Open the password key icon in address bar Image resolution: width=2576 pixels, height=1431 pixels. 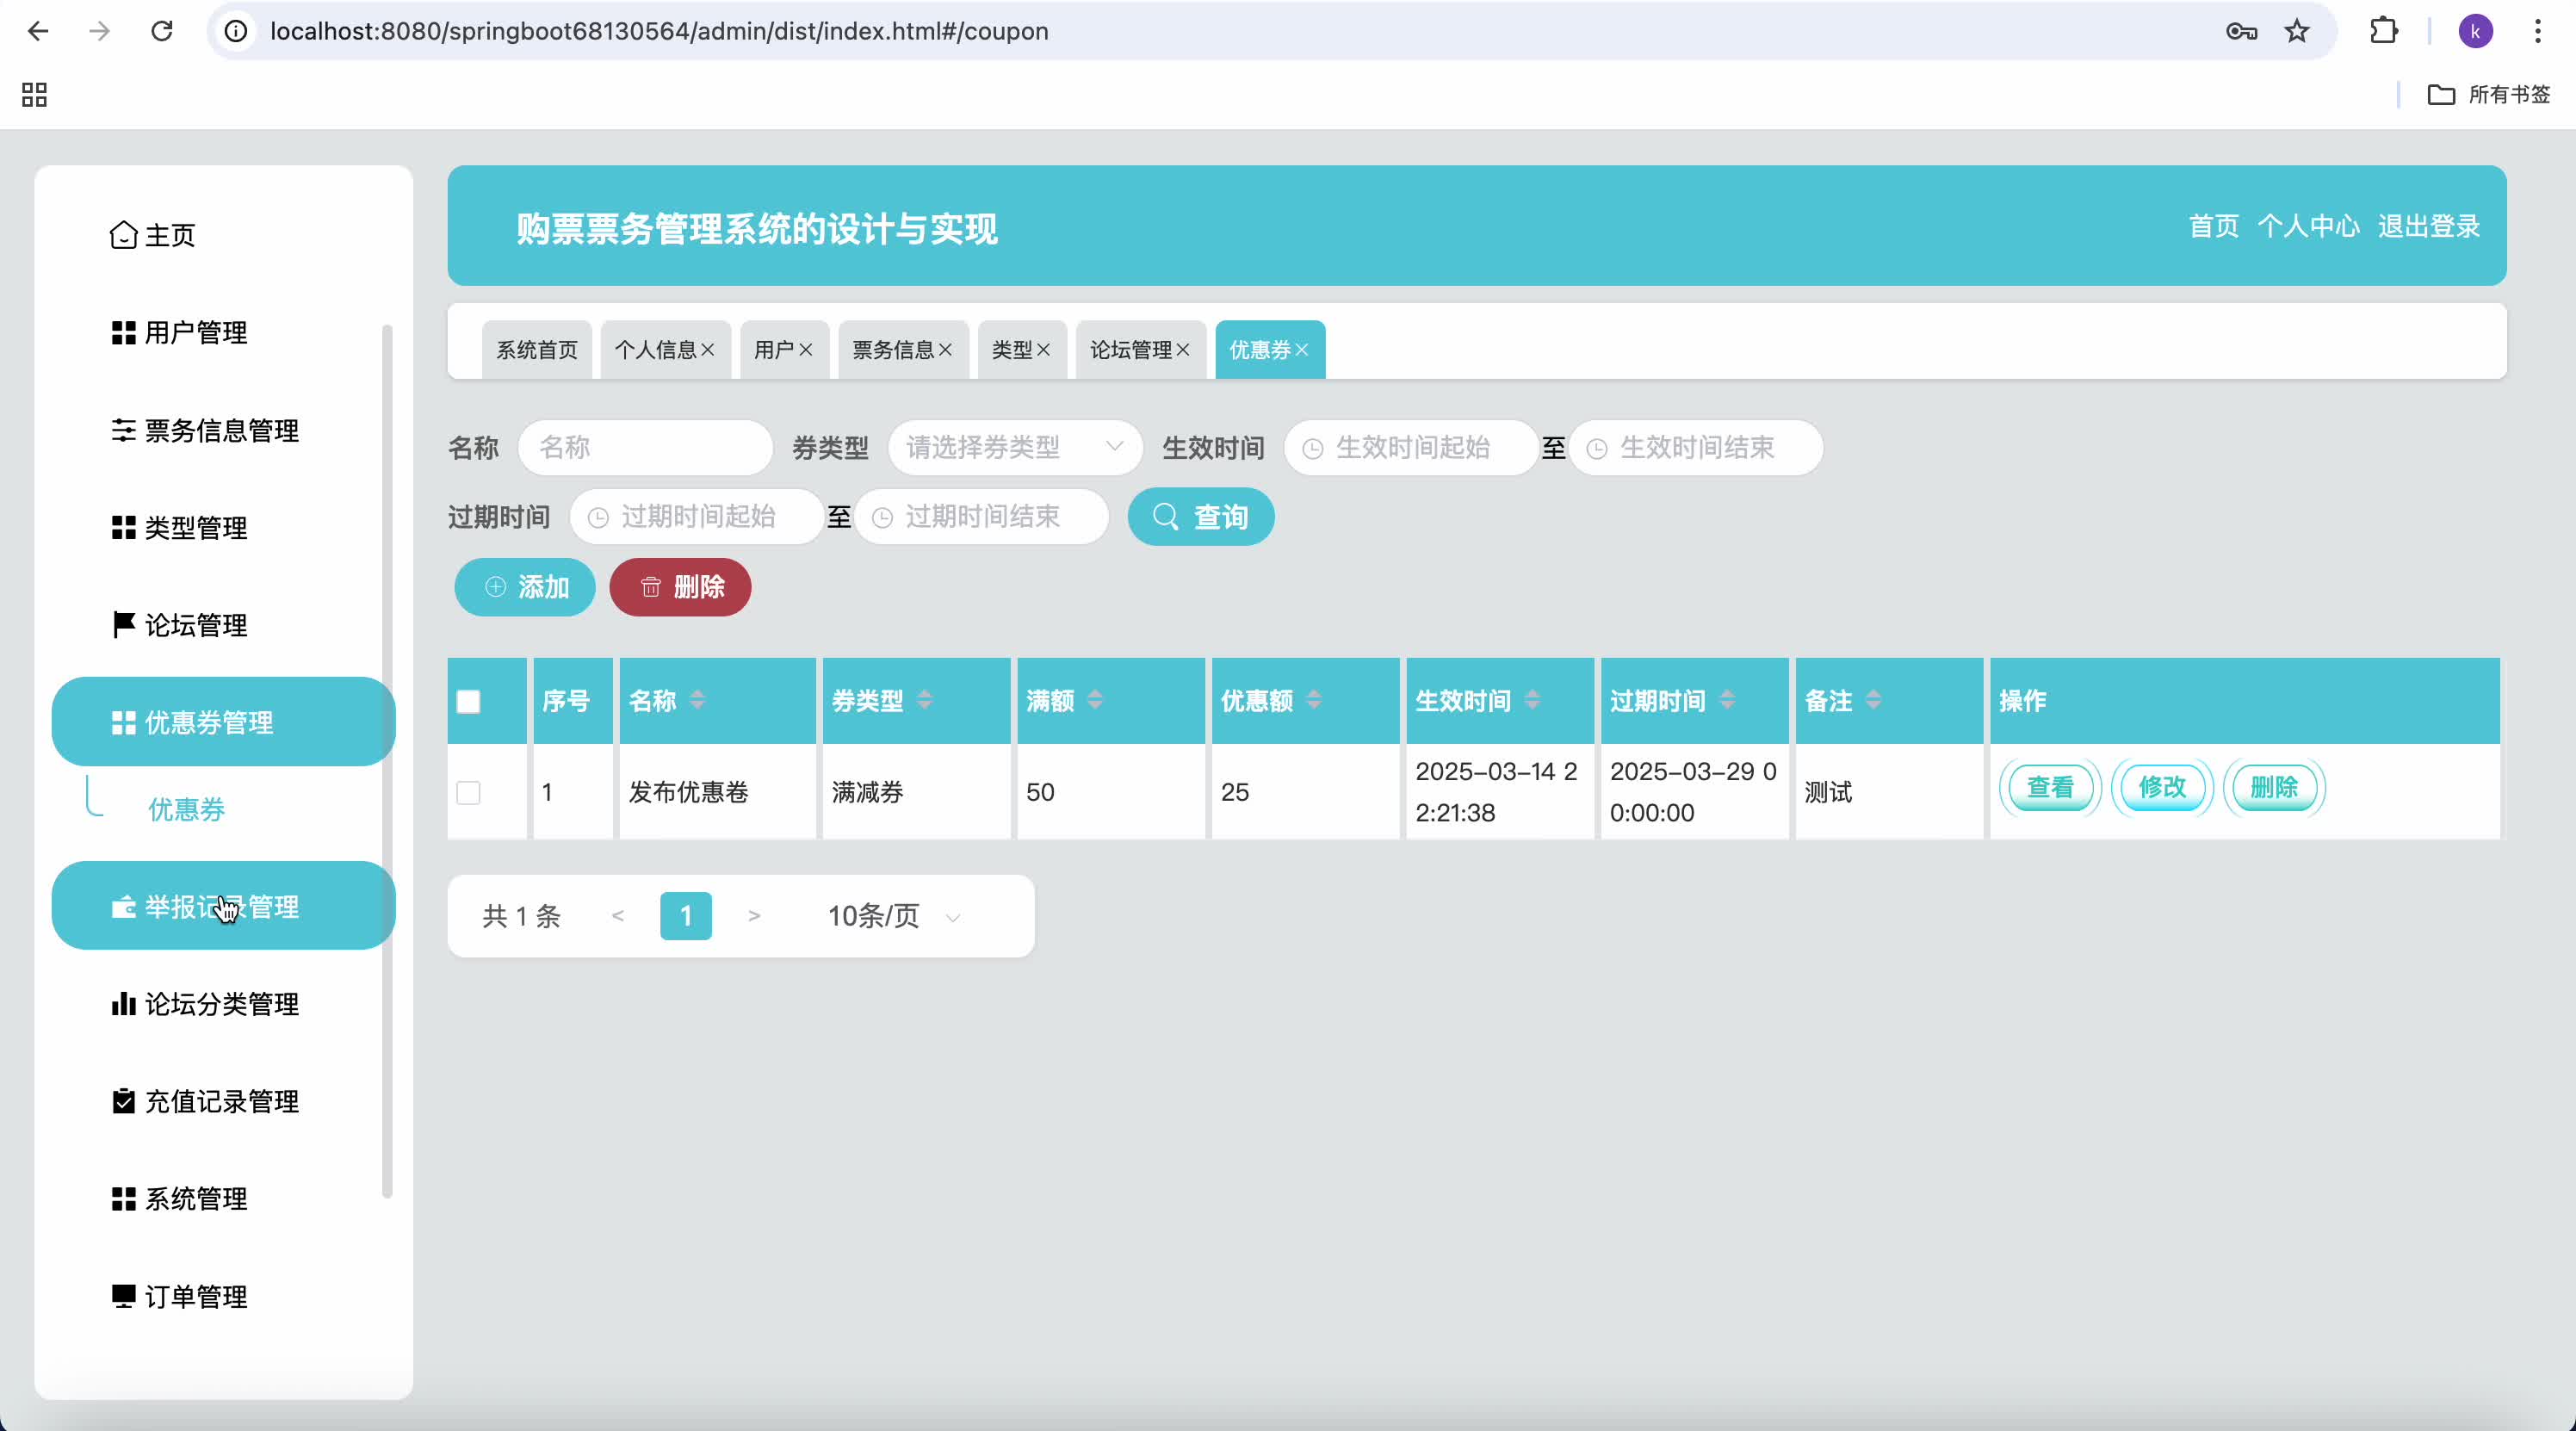[x=2241, y=31]
